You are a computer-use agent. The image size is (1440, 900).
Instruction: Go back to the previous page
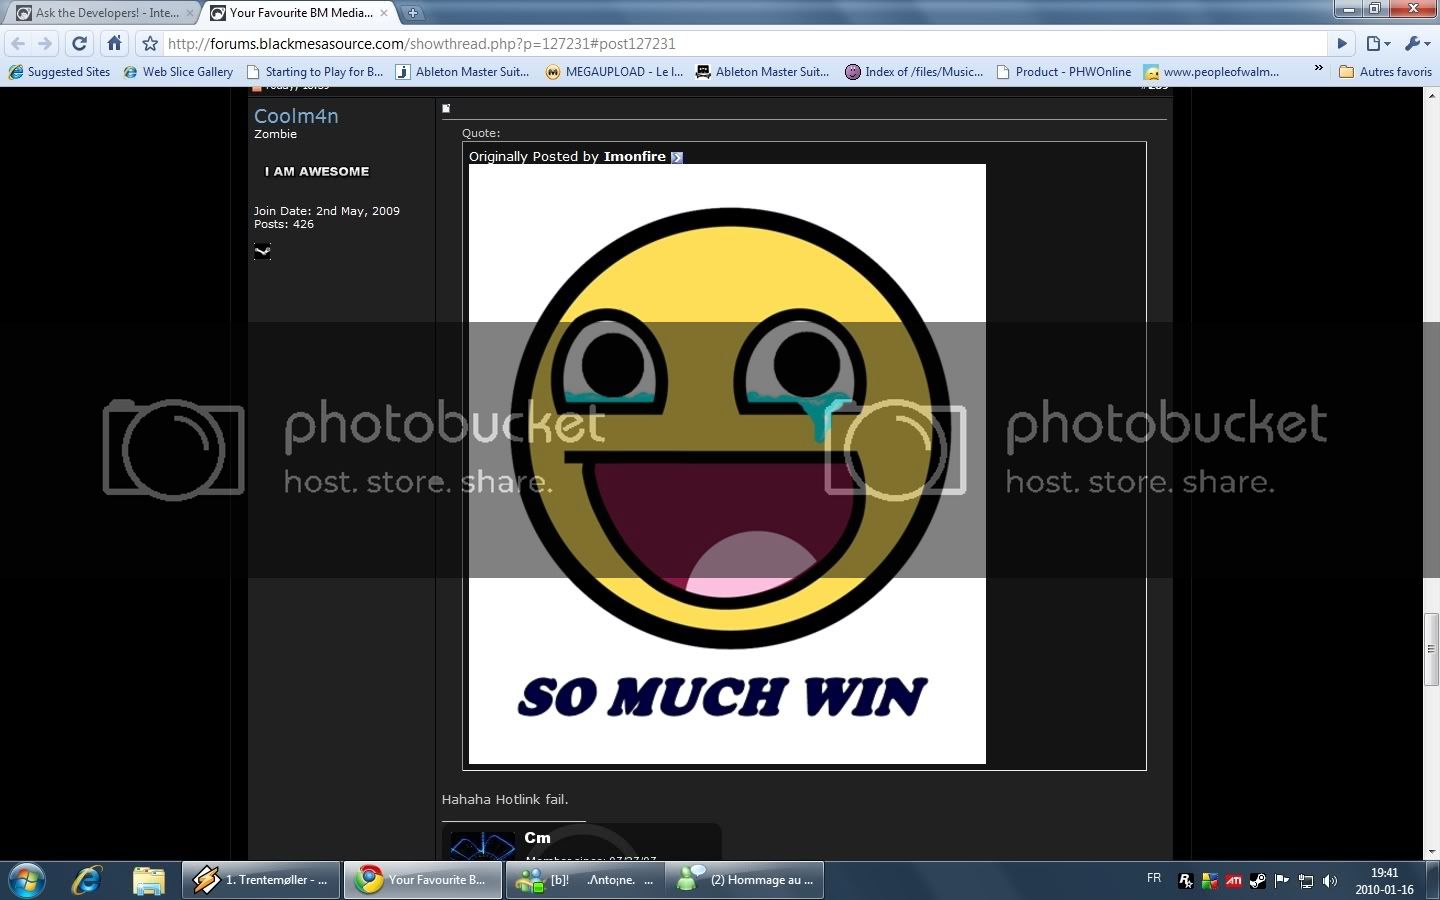(x=18, y=44)
